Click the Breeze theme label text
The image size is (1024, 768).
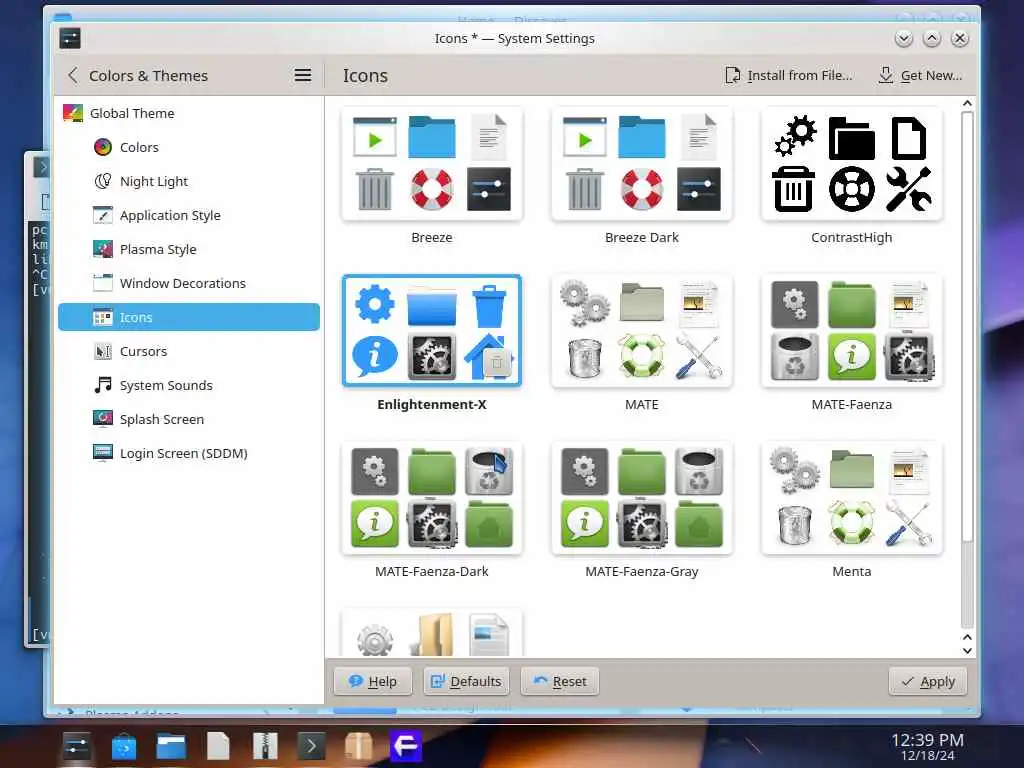[x=432, y=238]
